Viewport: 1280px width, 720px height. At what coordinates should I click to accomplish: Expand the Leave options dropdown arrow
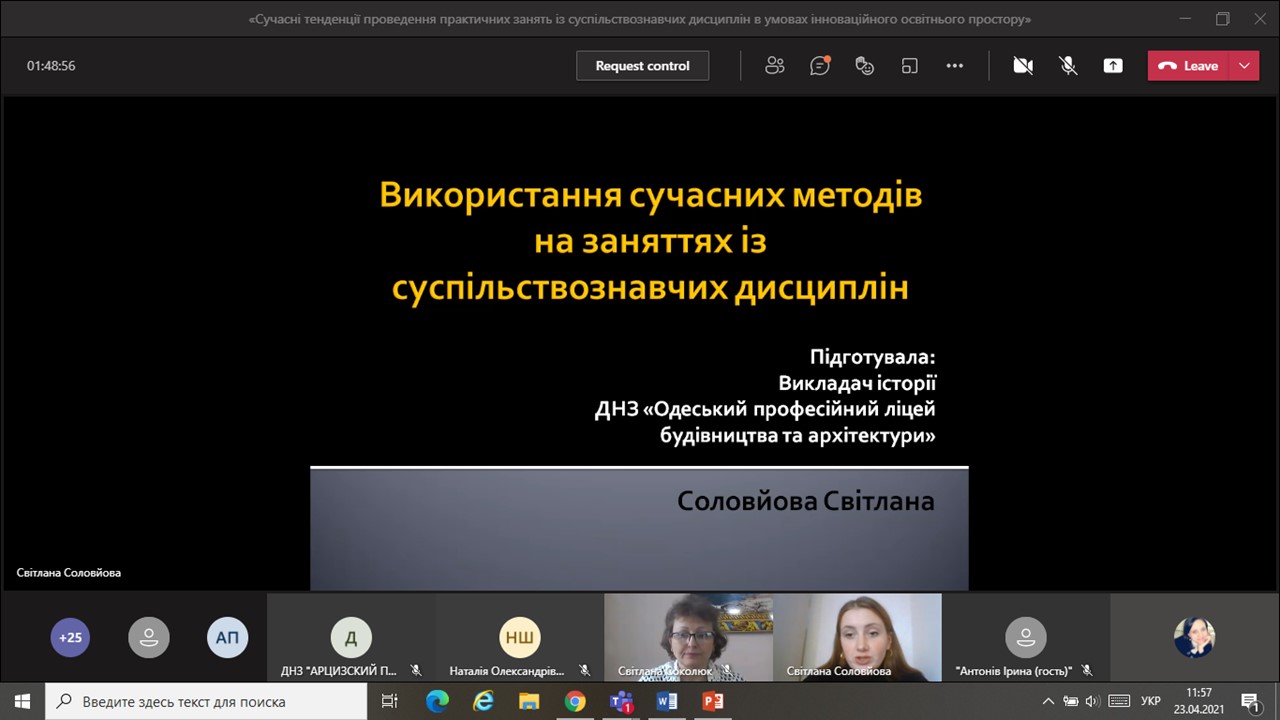[x=1244, y=66]
